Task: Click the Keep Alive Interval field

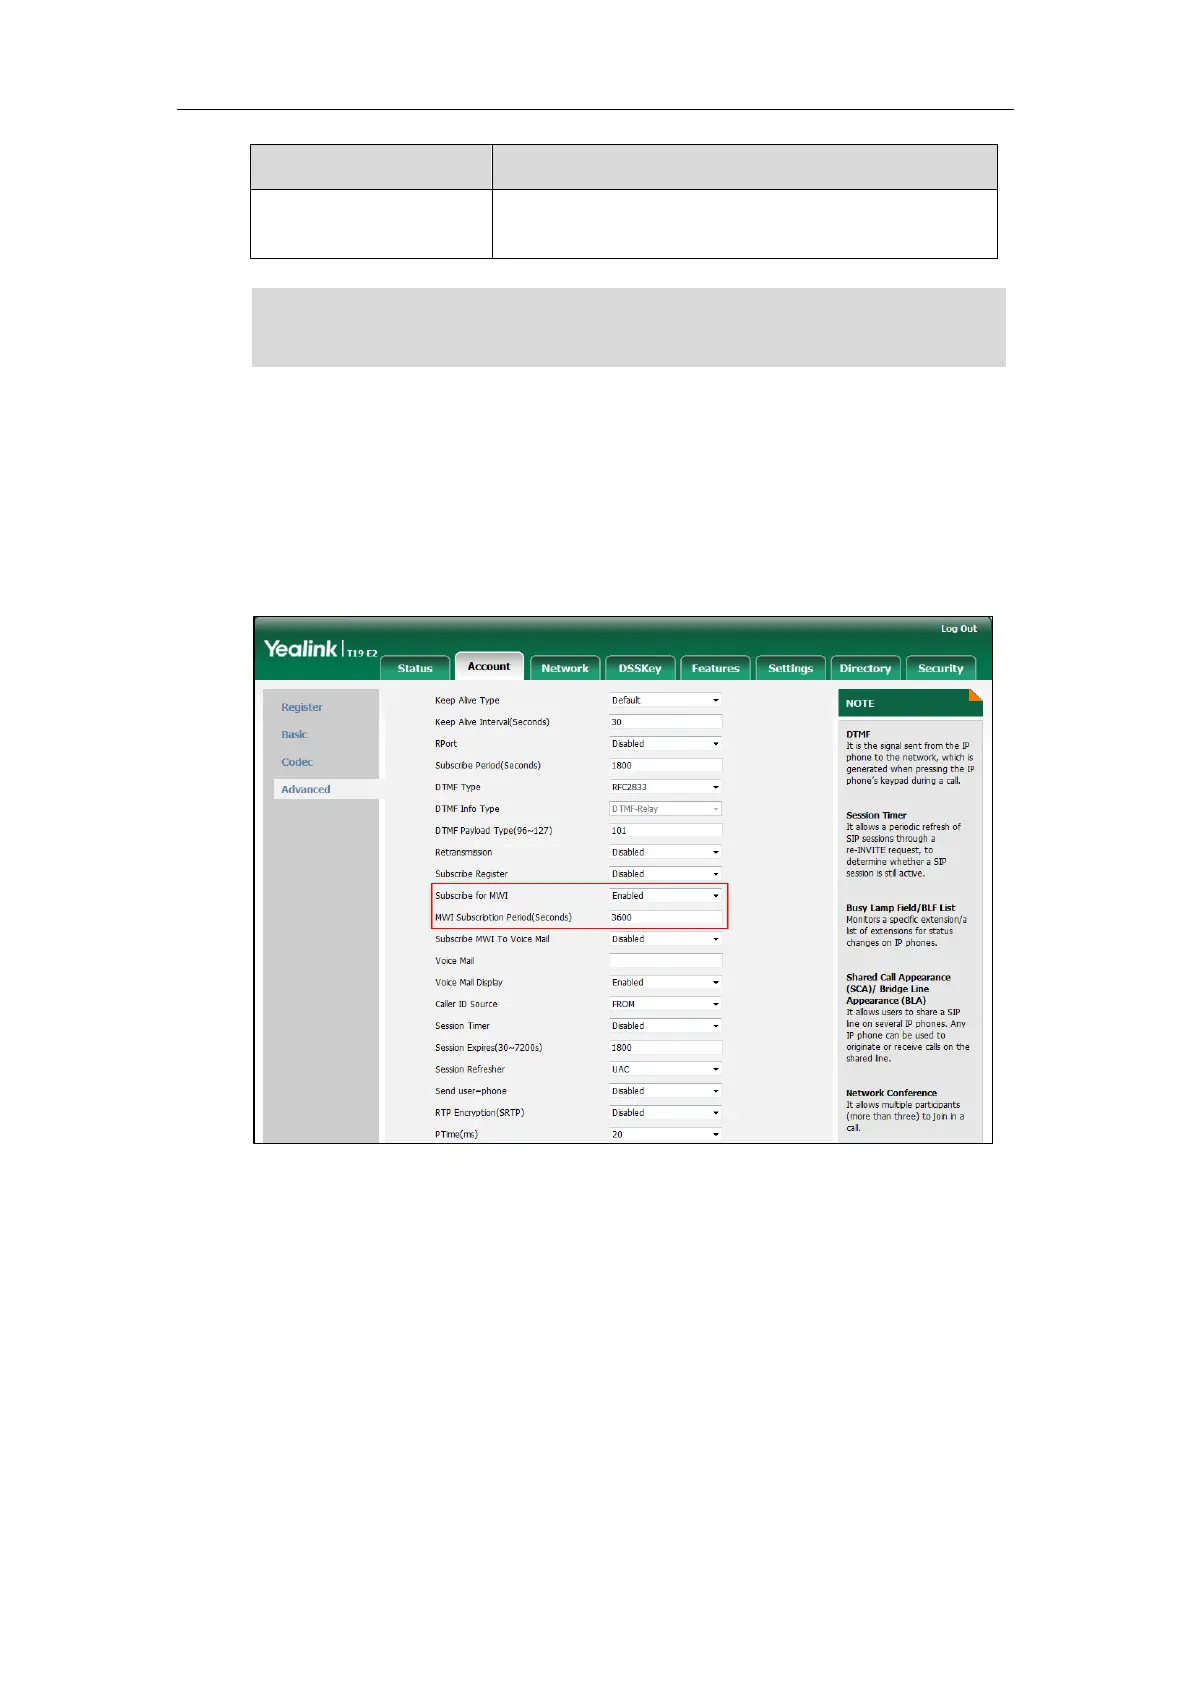Action: pyautogui.click(x=665, y=722)
